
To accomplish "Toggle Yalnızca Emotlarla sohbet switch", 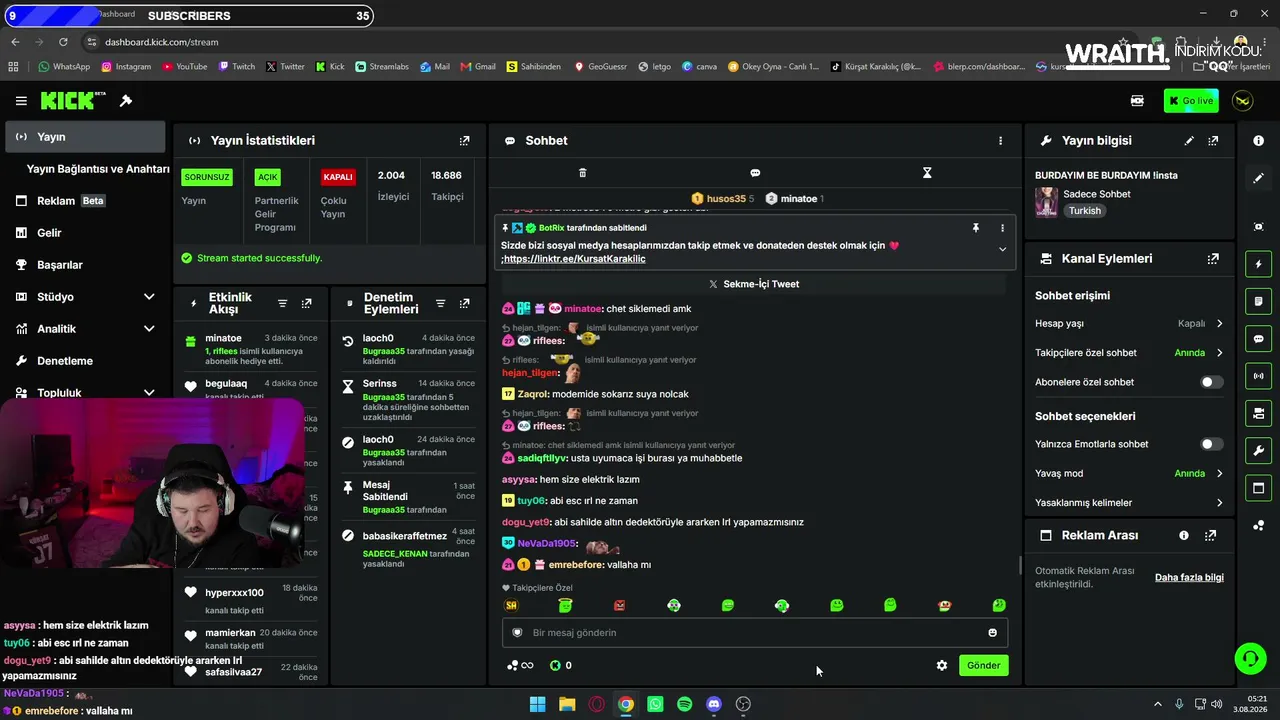I will click(1211, 444).
